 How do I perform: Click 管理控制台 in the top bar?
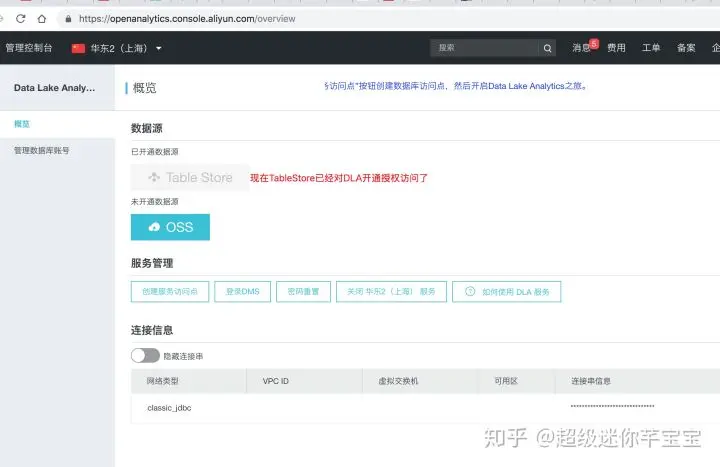point(29,48)
